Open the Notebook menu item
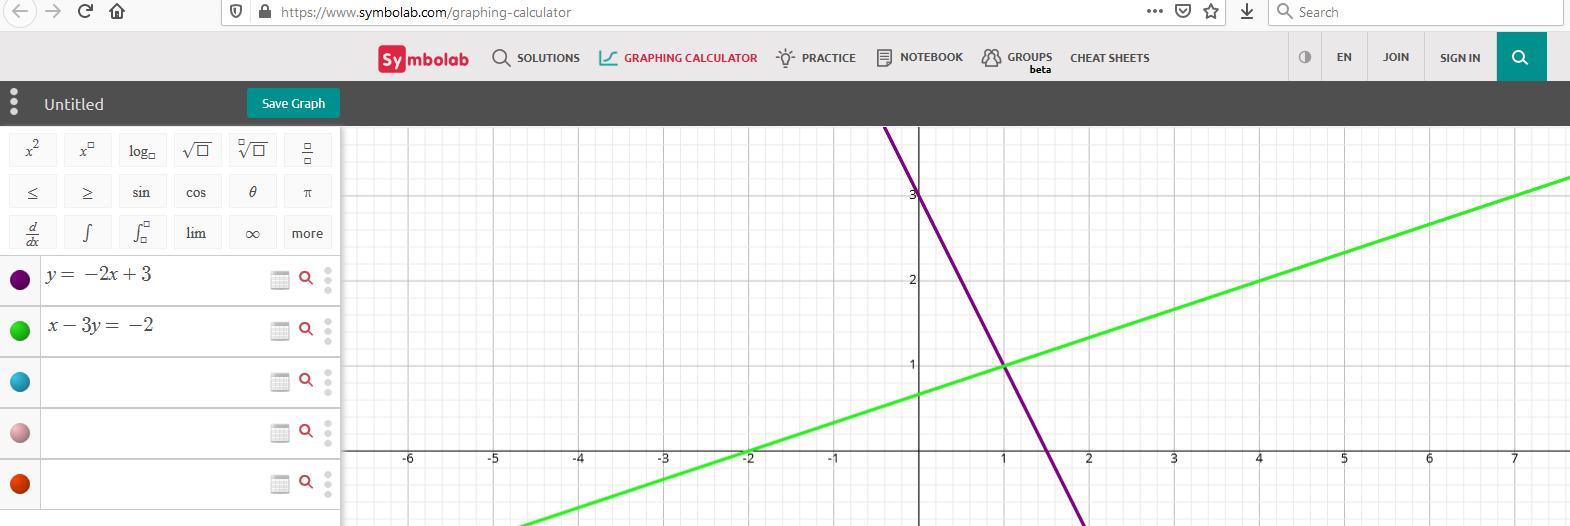 tap(920, 58)
